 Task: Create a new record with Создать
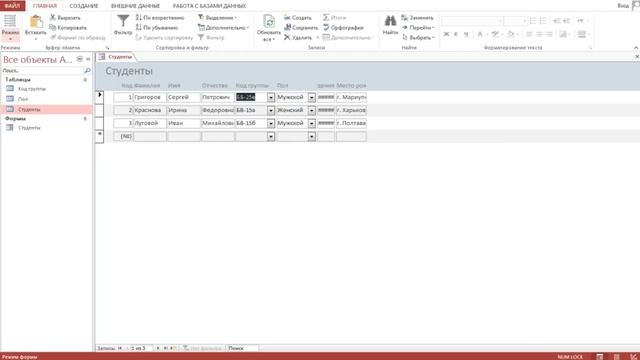coord(298,18)
